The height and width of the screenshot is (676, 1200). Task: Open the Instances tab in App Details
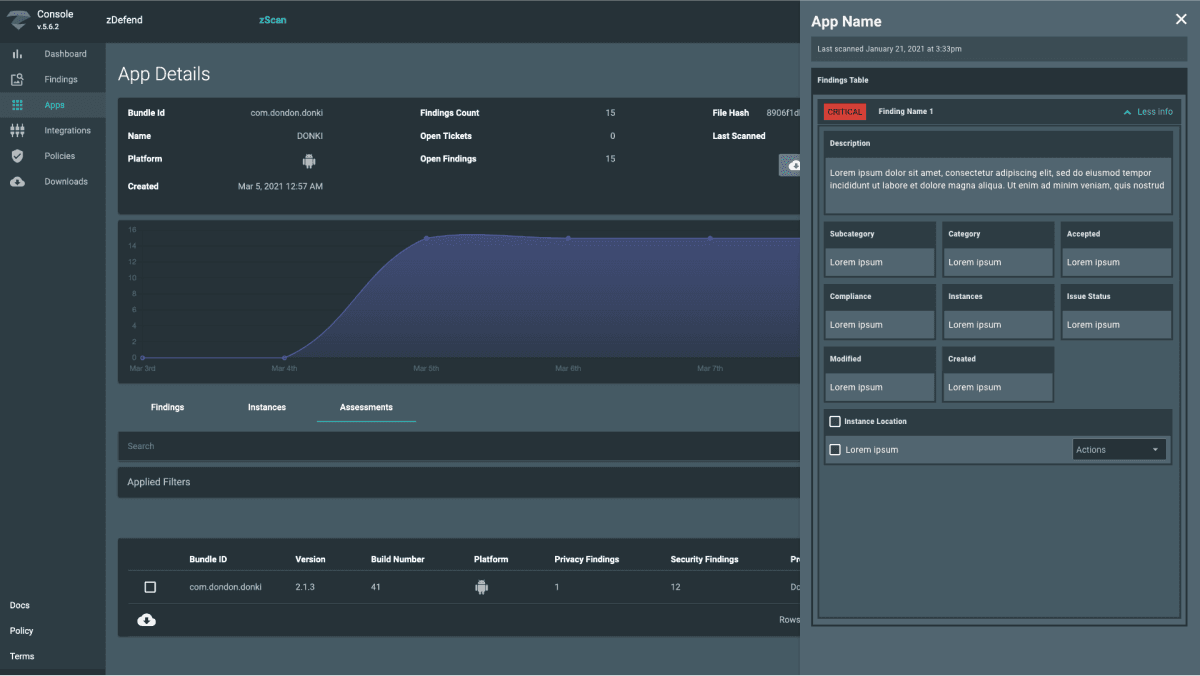(x=267, y=407)
